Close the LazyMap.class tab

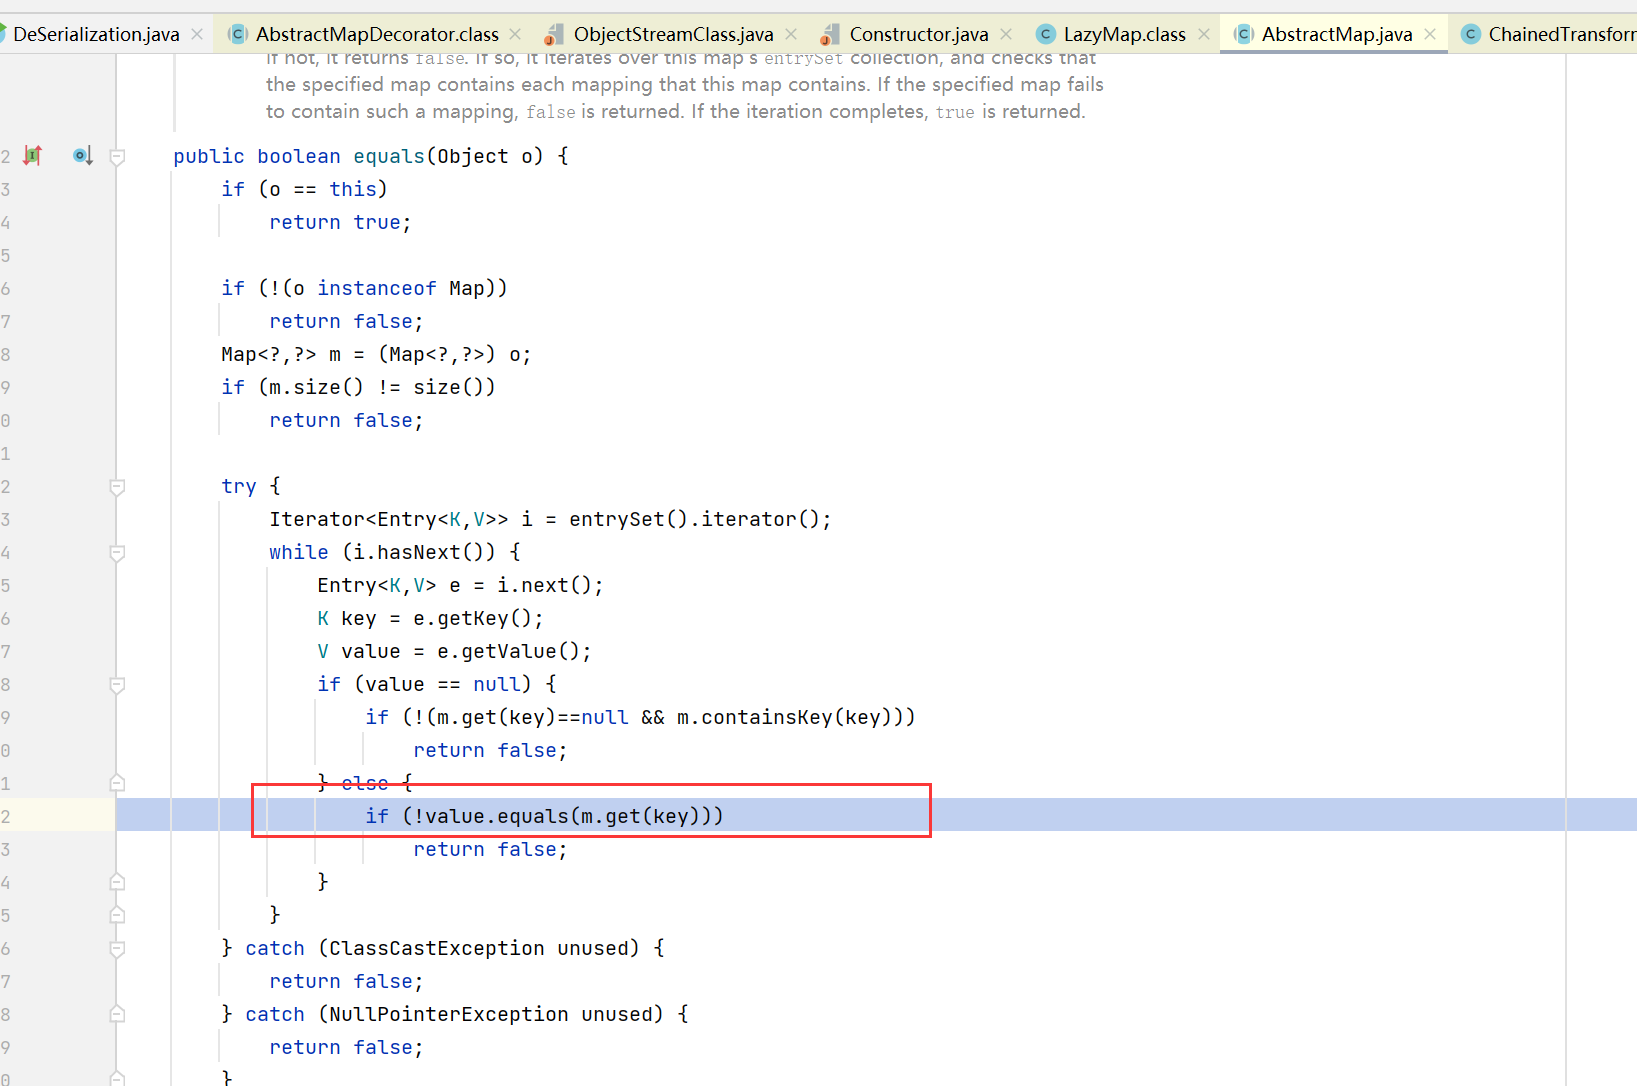(x=1204, y=34)
